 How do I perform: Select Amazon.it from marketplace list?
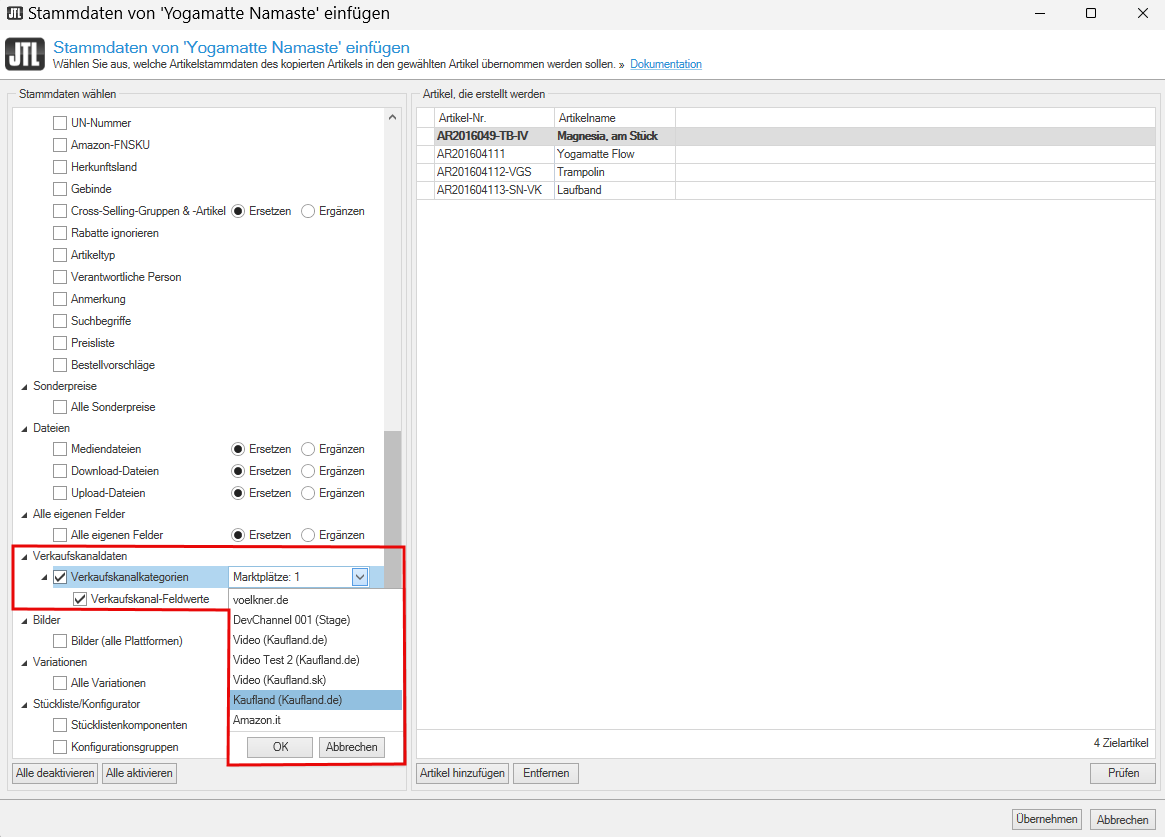[256, 720]
